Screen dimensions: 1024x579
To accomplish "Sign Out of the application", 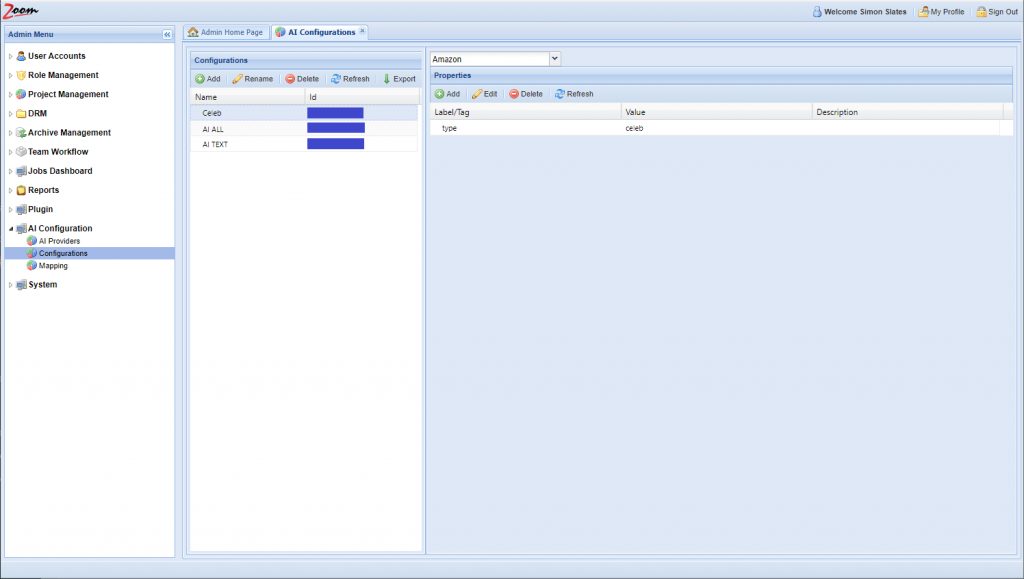I will 996,12.
